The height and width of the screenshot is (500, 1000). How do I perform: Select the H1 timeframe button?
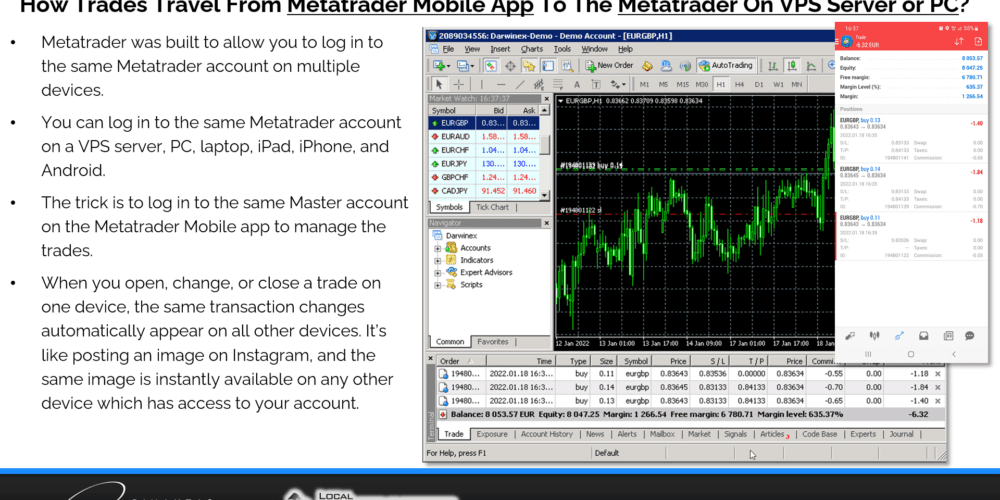coord(721,84)
